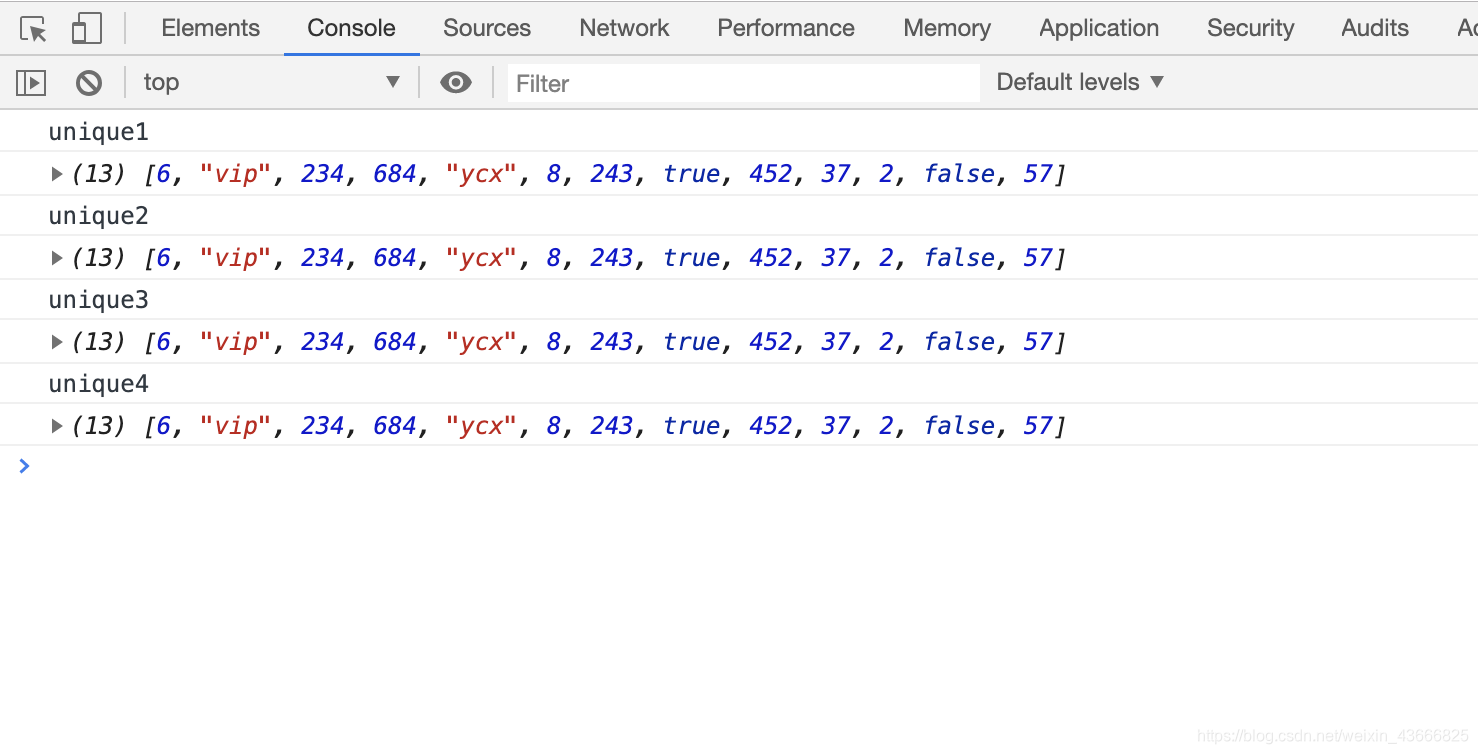This screenshot has height=754, width=1478.
Task: Click the unique1 log text
Action: click(99, 132)
